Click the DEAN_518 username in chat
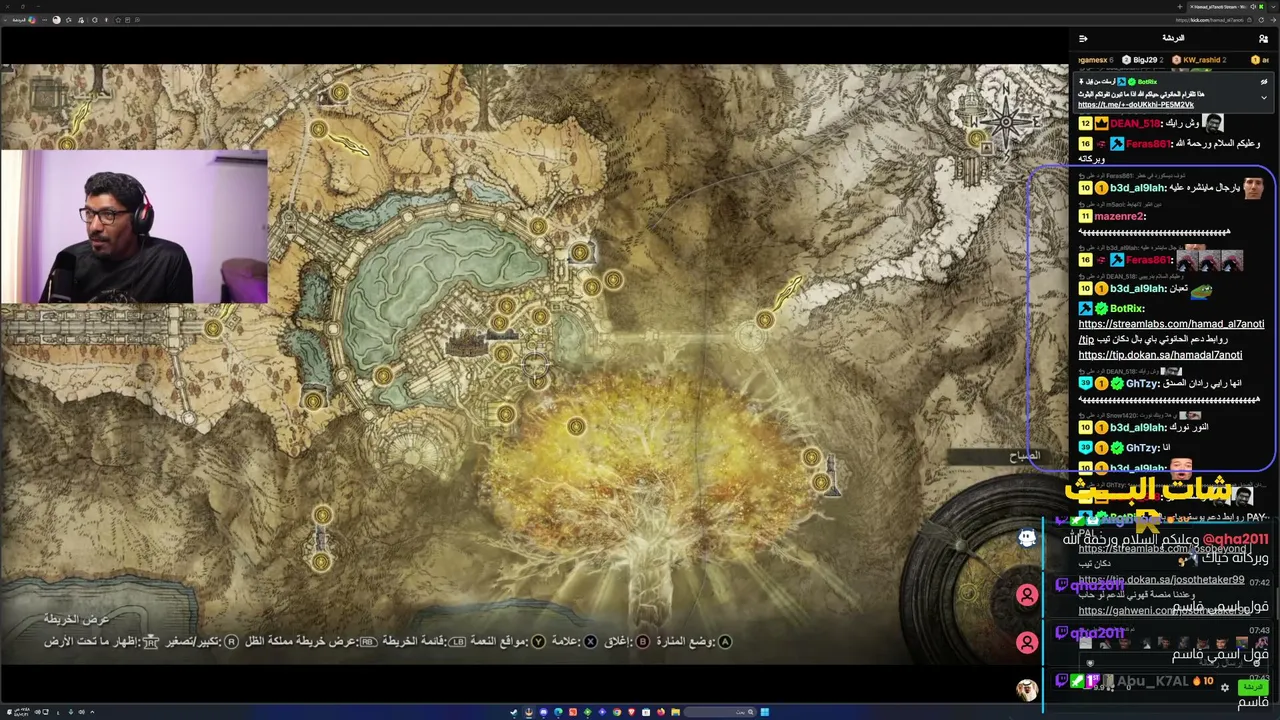 coord(1135,123)
